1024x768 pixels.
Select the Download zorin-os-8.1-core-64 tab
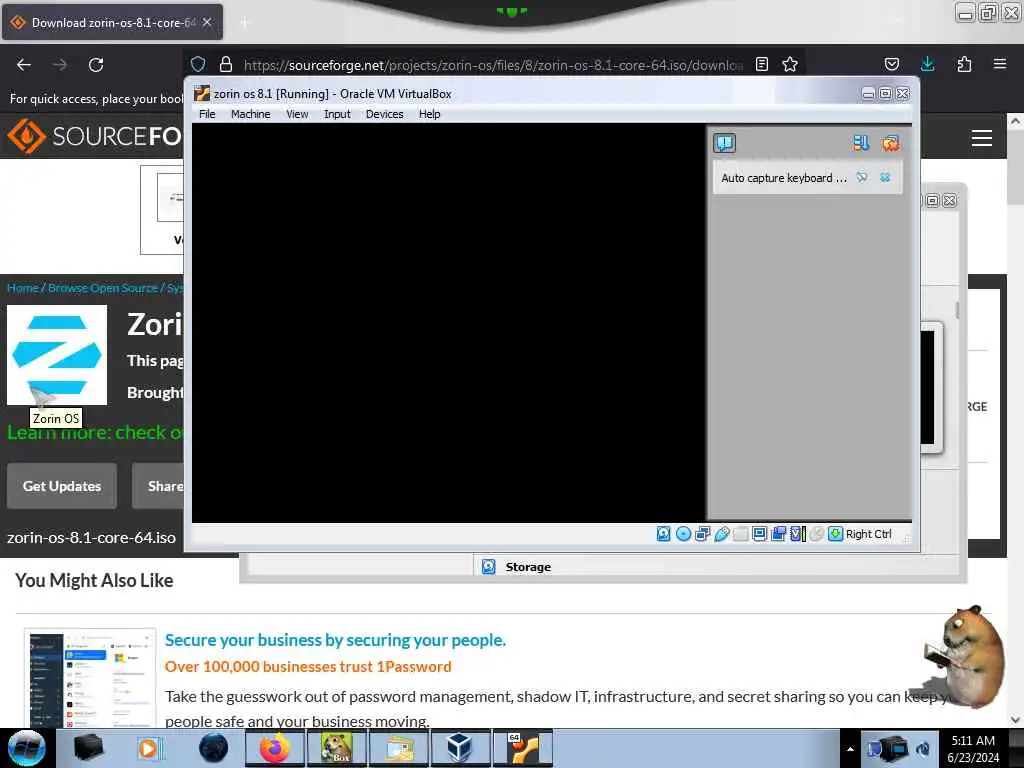tap(112, 23)
